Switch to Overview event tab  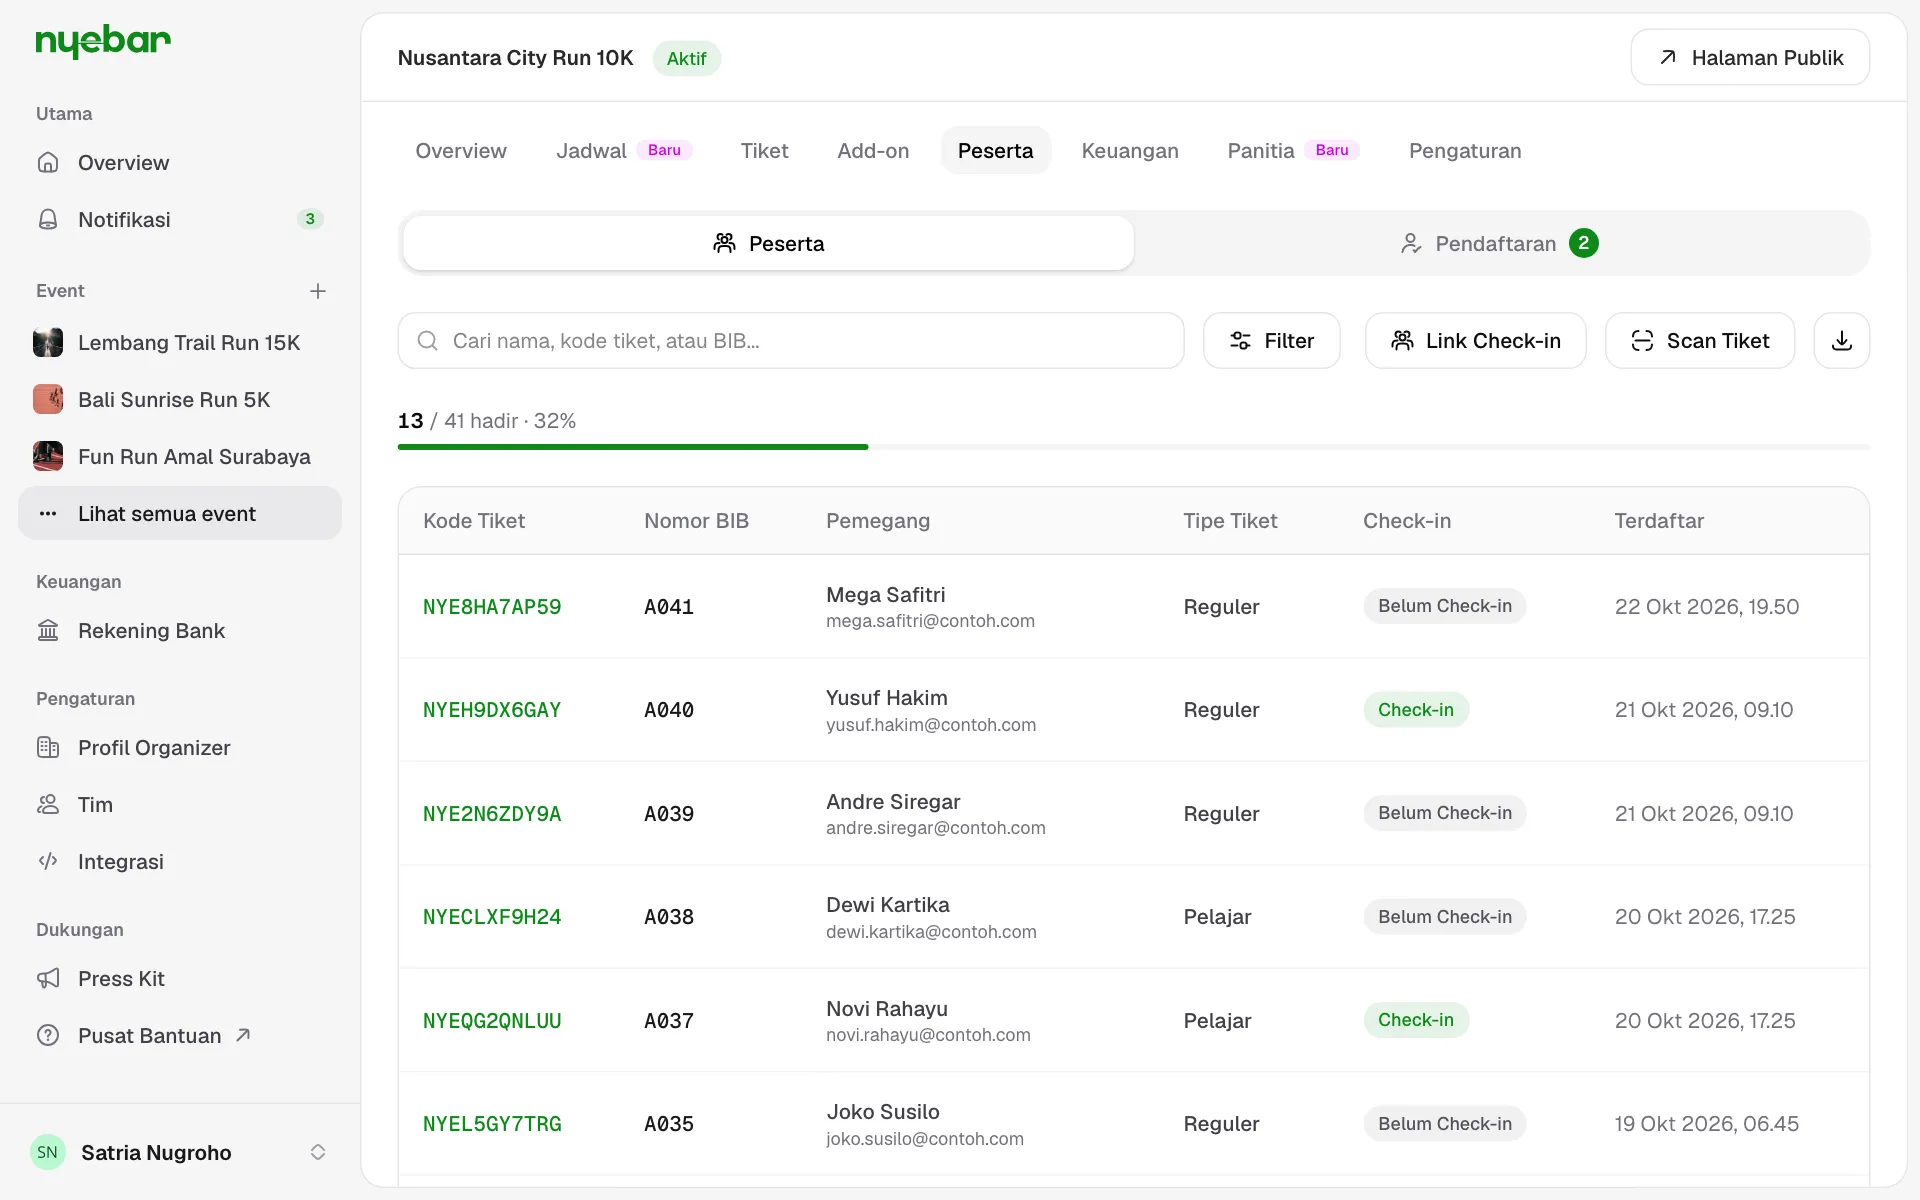coord(461,151)
